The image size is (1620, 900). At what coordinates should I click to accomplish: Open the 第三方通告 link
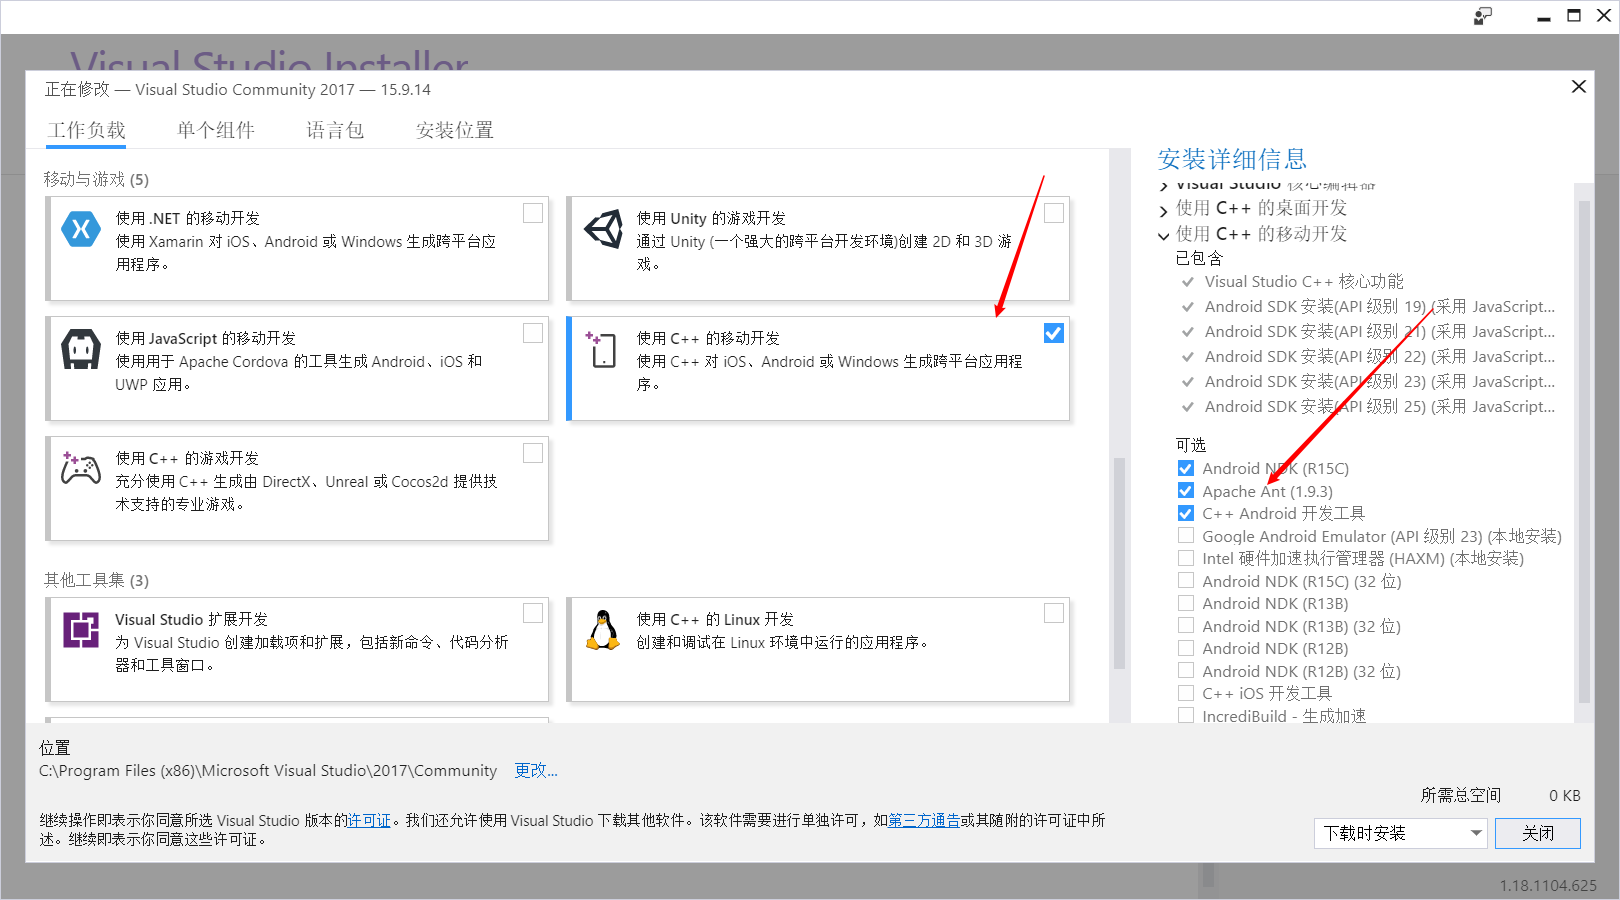point(923,820)
